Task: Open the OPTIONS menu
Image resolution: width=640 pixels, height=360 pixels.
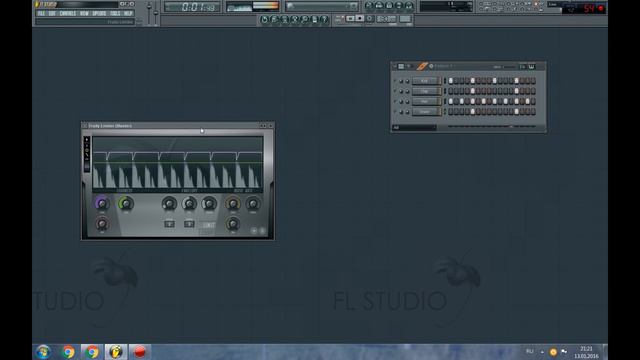Action: click(99, 13)
